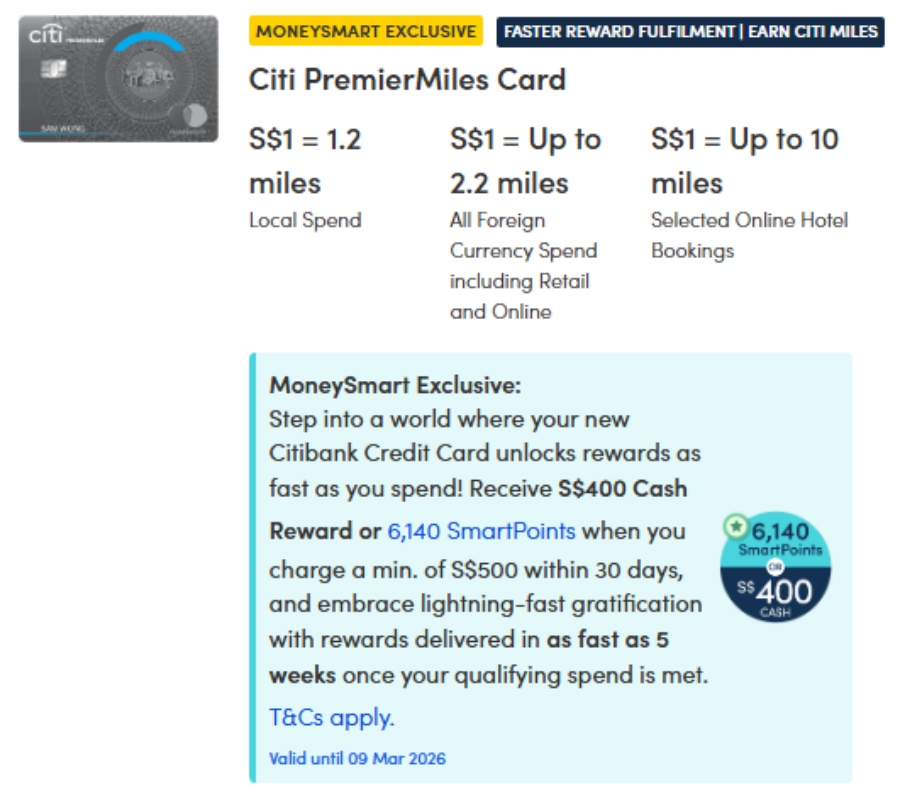Click the Local Spend label
The height and width of the screenshot is (800, 900).
305,220
